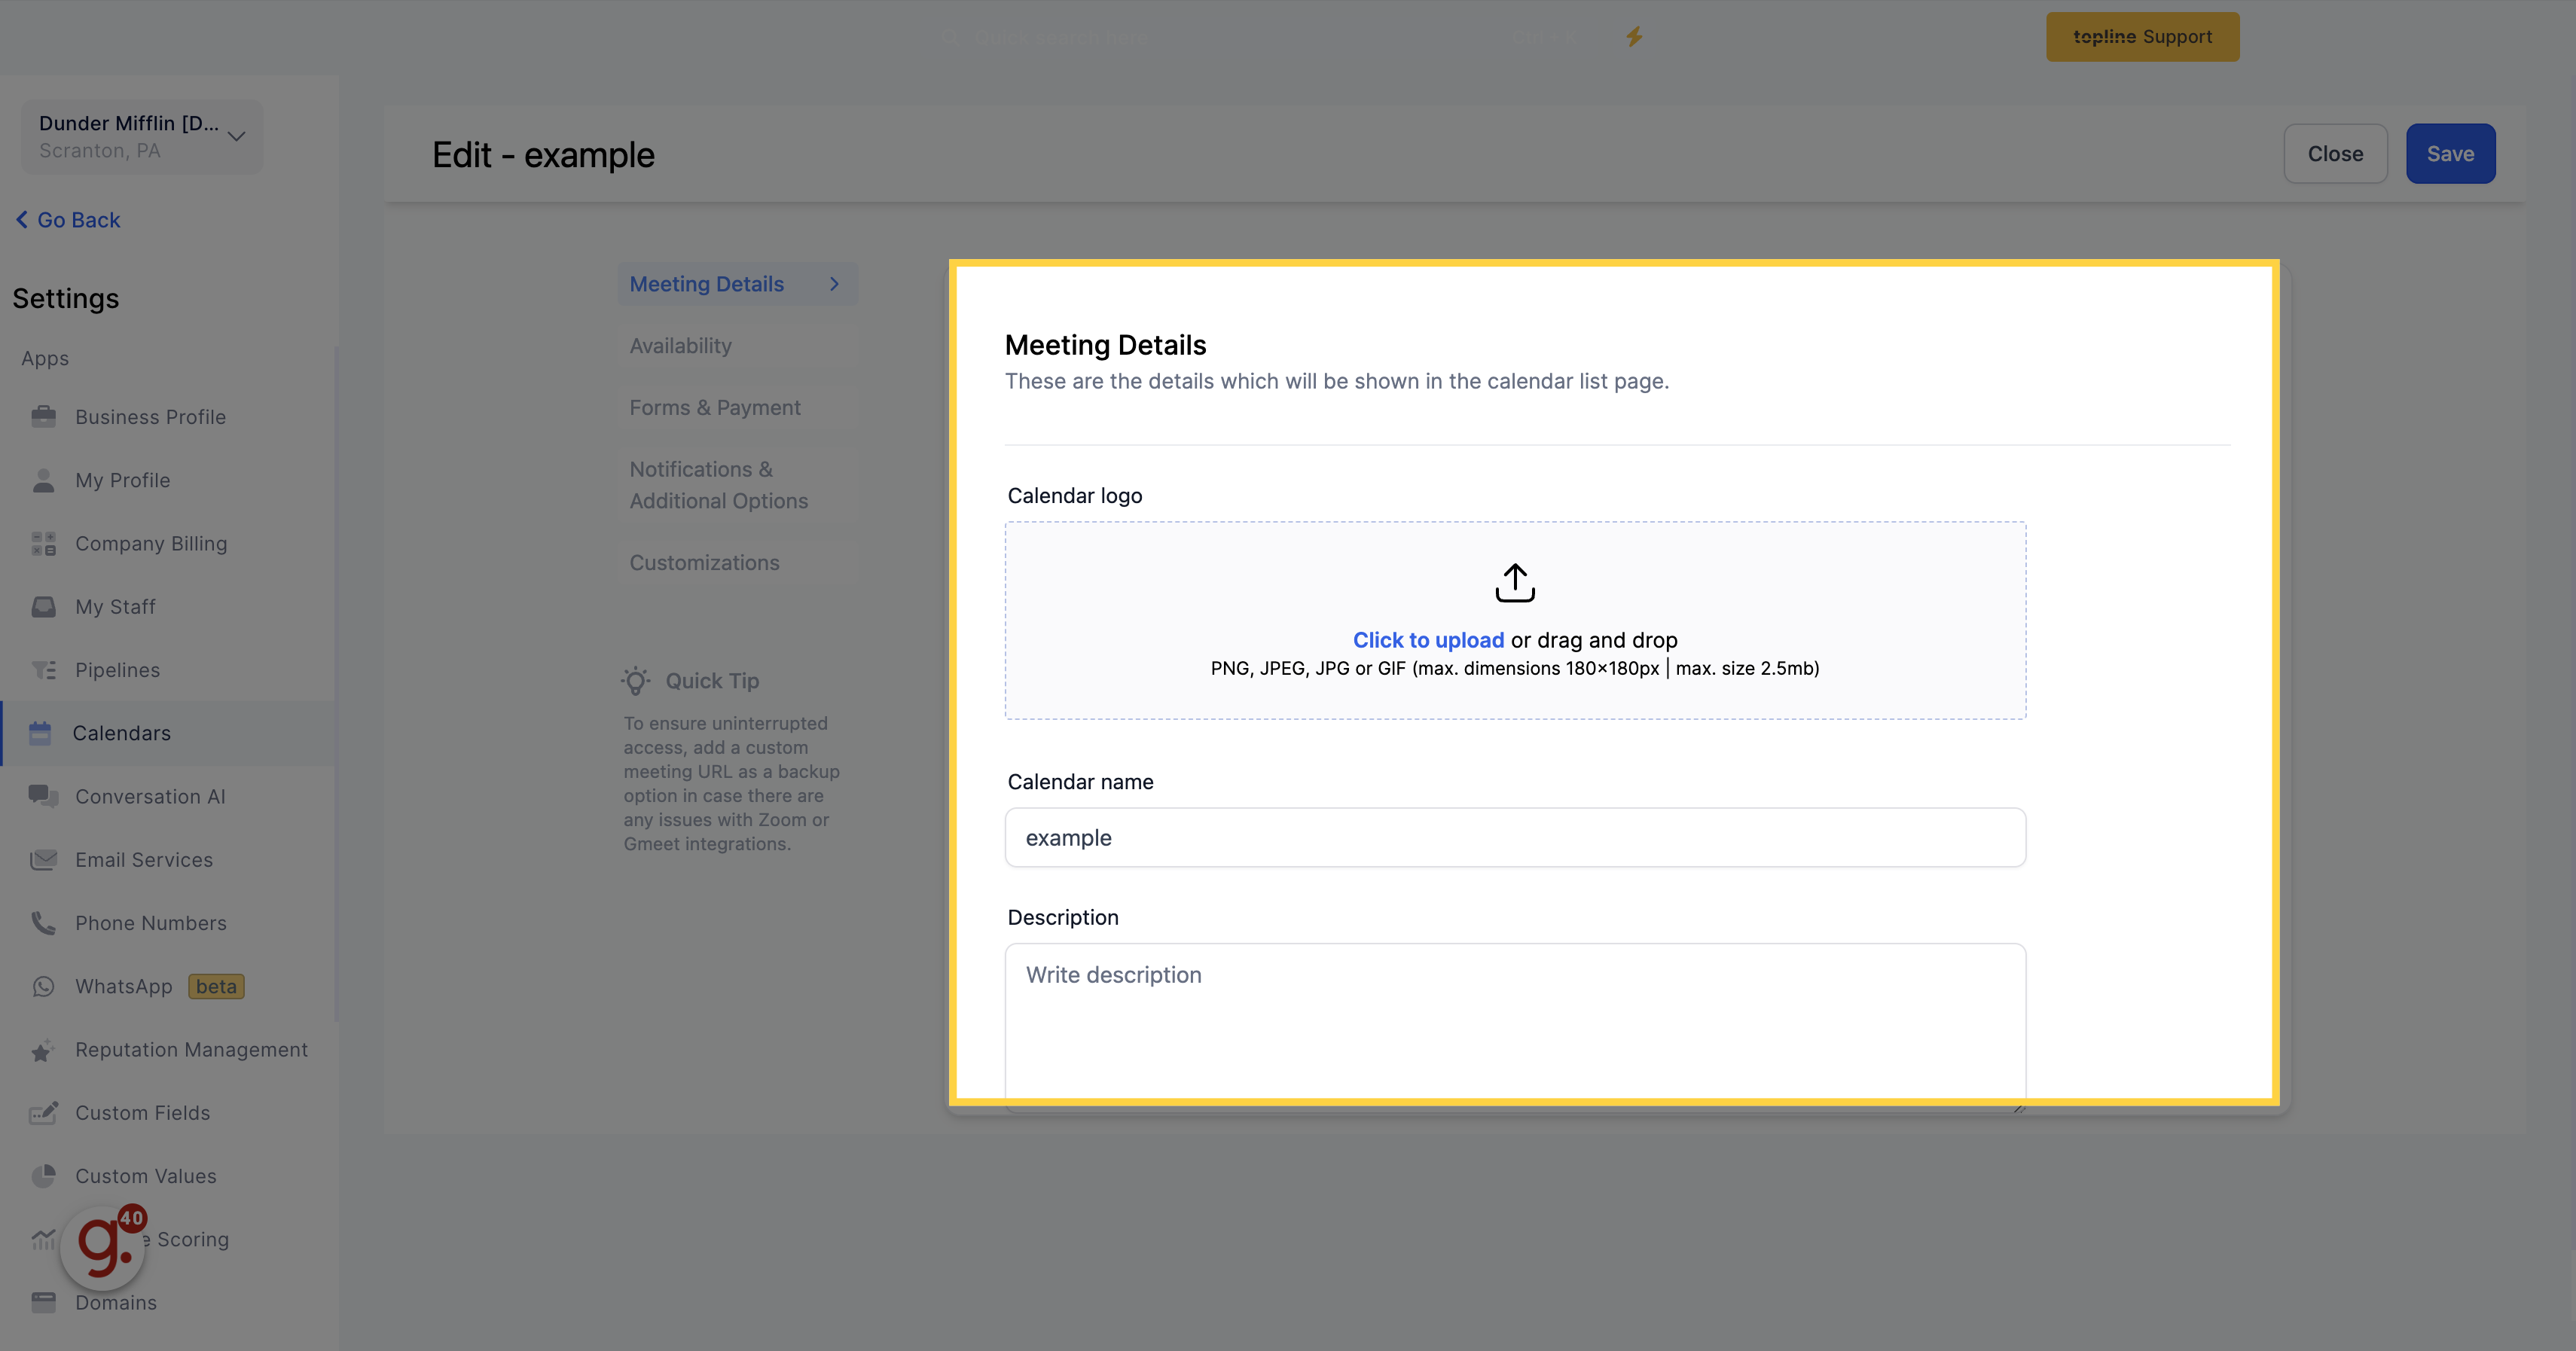Click the Calendars icon in sidebar

coord(44,733)
